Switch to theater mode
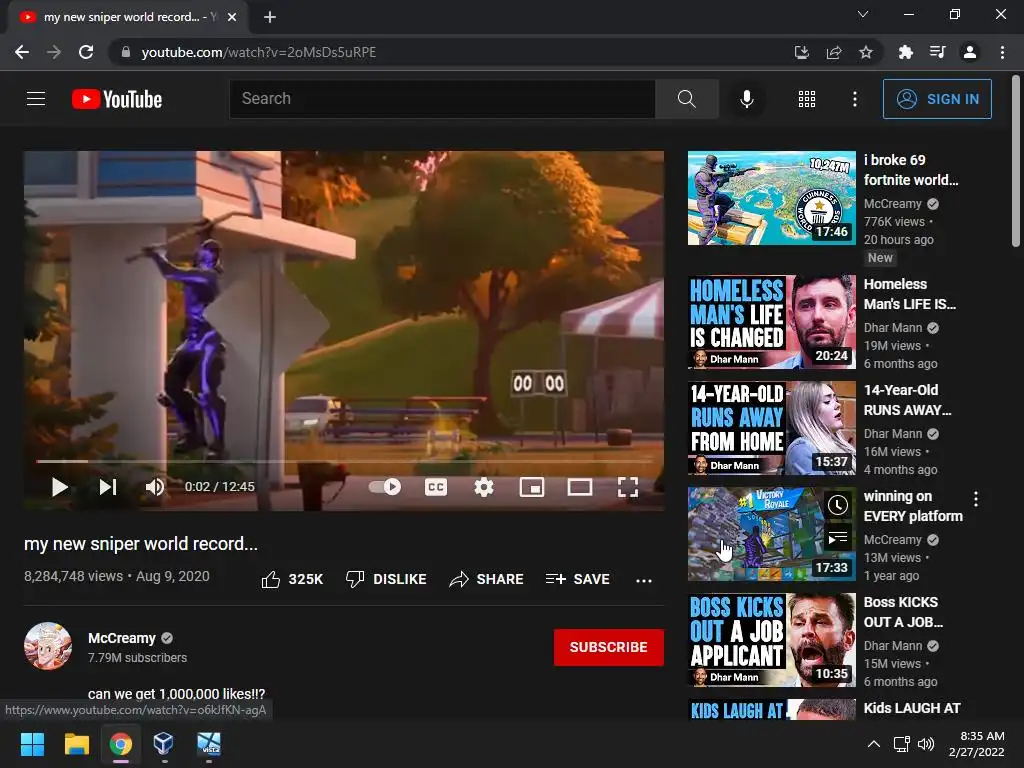Screen dimensions: 1024x768 click(x=579, y=487)
